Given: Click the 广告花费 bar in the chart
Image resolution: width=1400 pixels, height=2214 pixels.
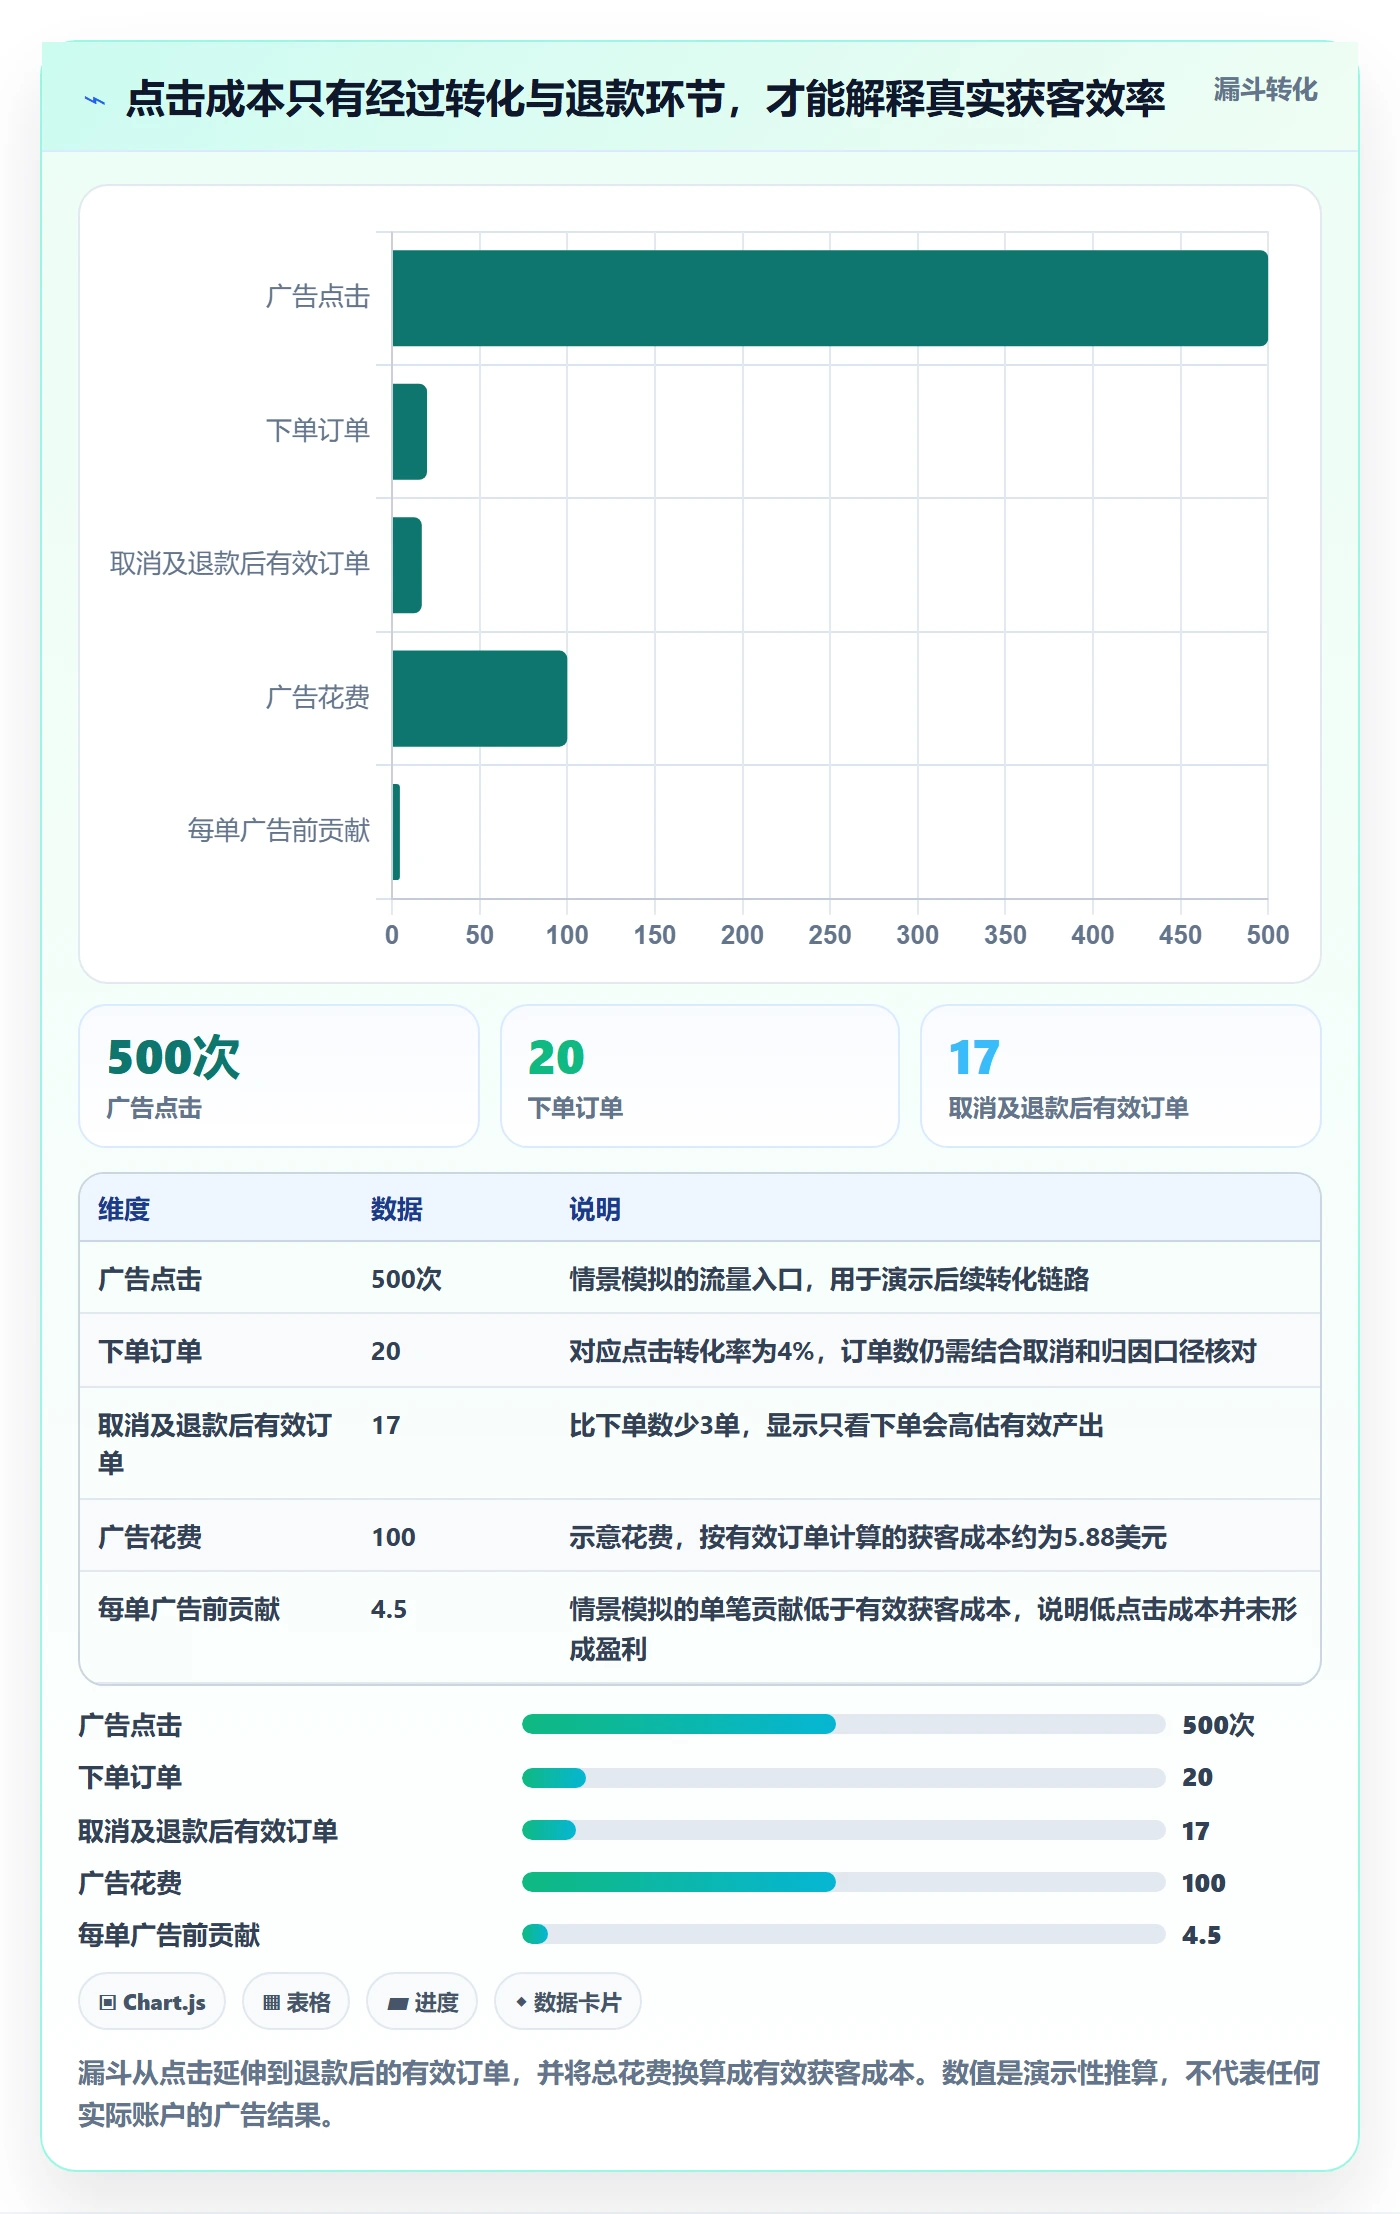Looking at the screenshot, I should (480, 698).
